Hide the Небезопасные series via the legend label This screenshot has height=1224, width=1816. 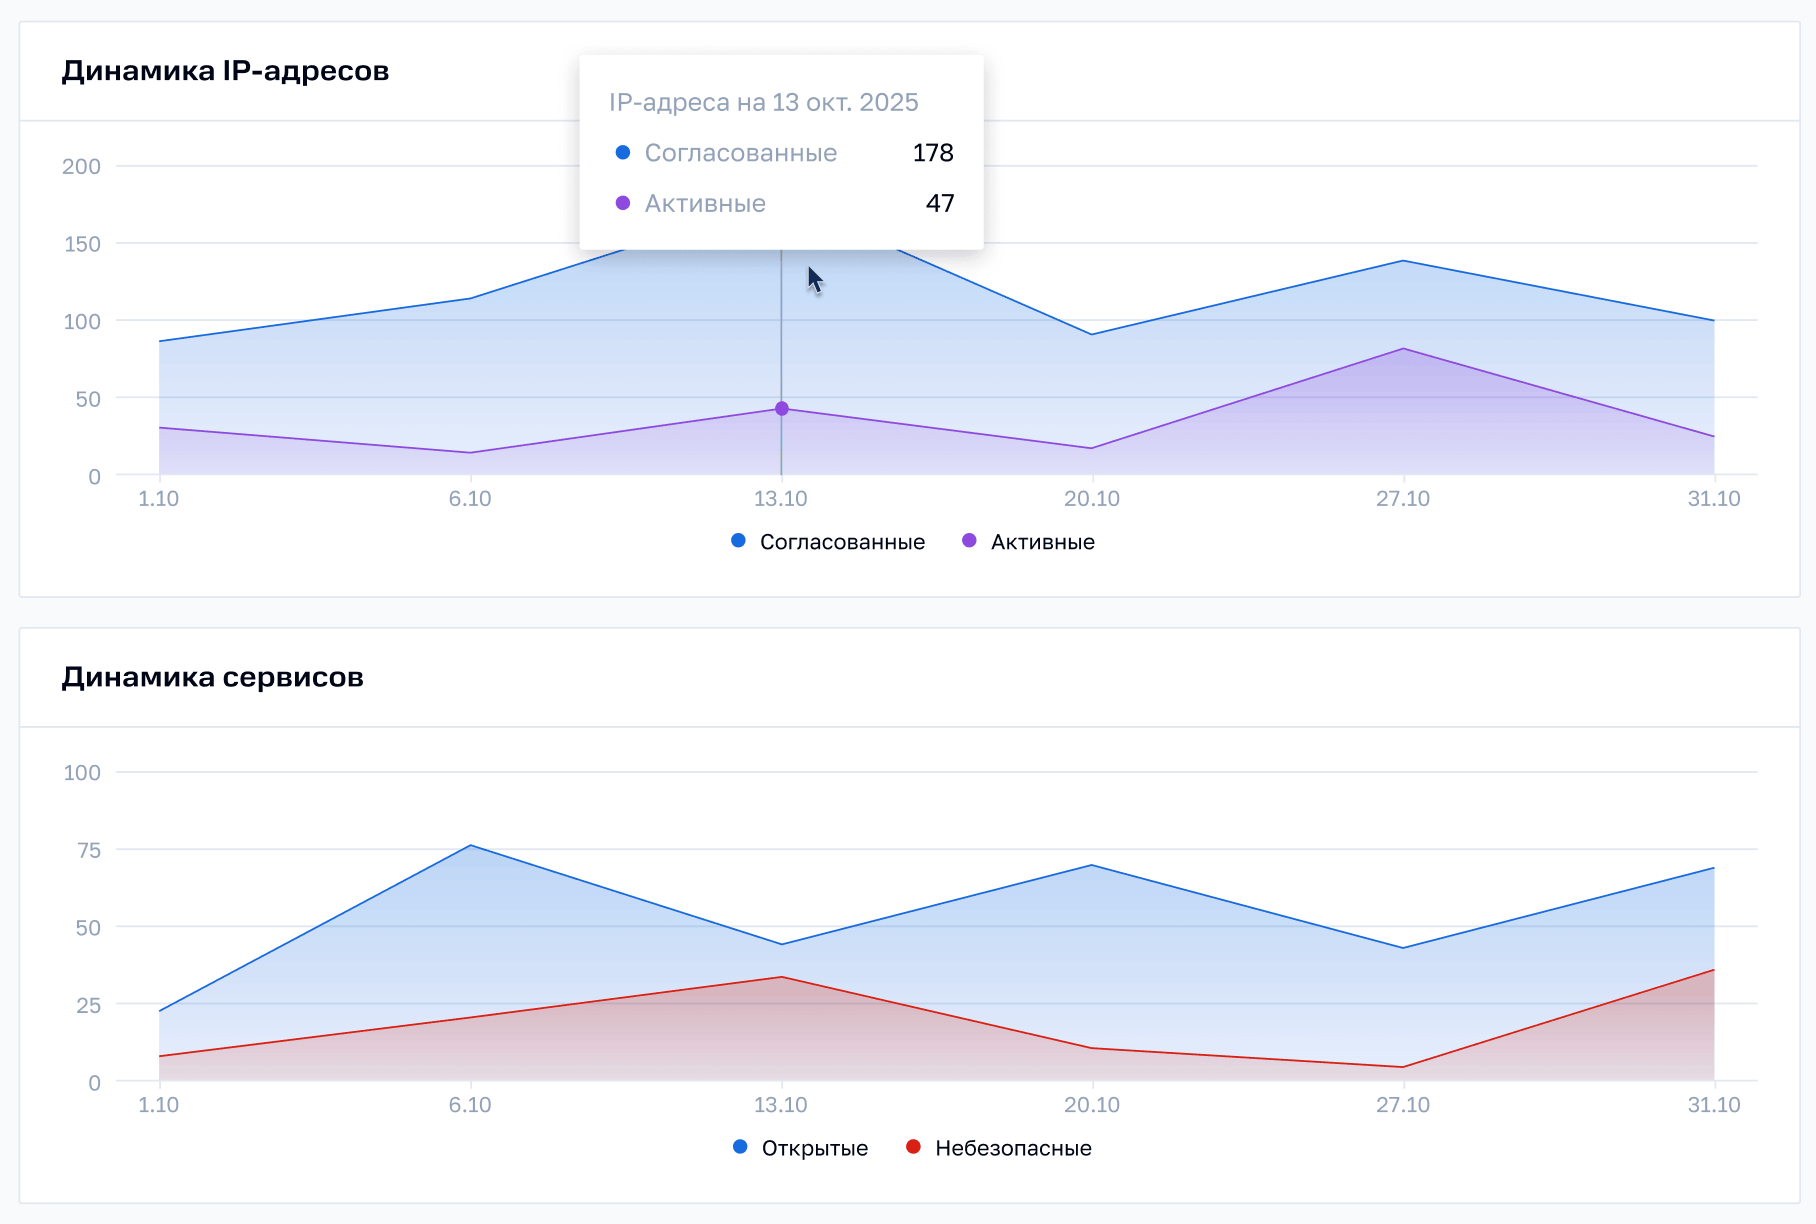click(x=1012, y=1148)
